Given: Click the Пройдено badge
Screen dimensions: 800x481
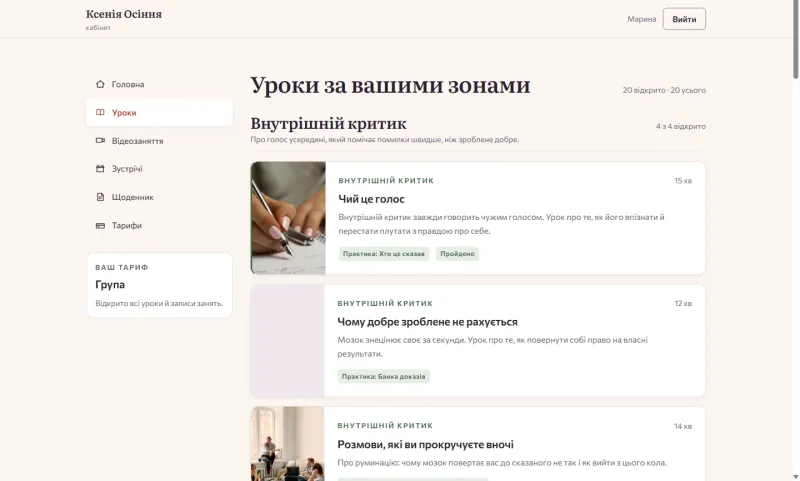Looking at the screenshot, I should coord(457,254).
